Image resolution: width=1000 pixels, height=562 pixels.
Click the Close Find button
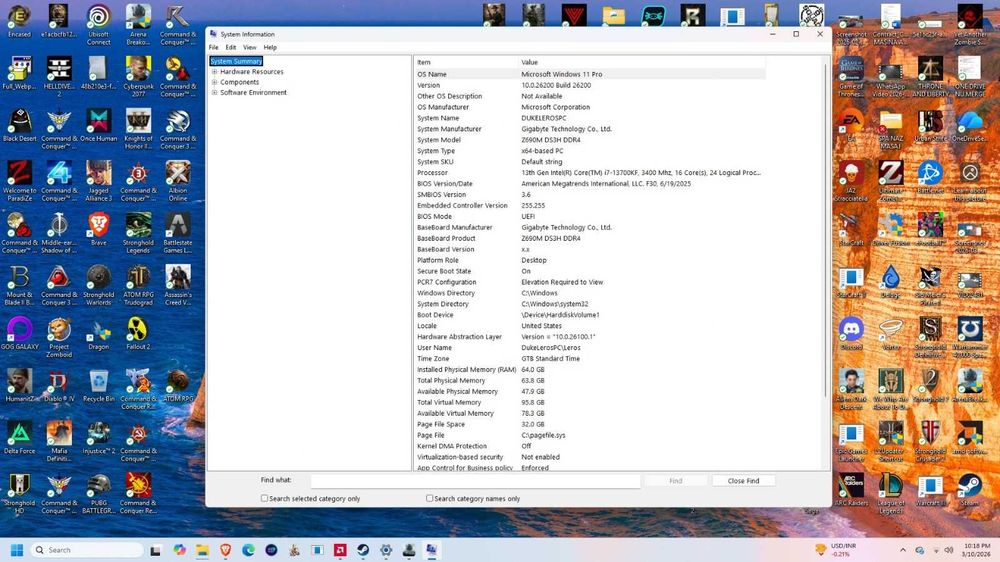(x=743, y=481)
